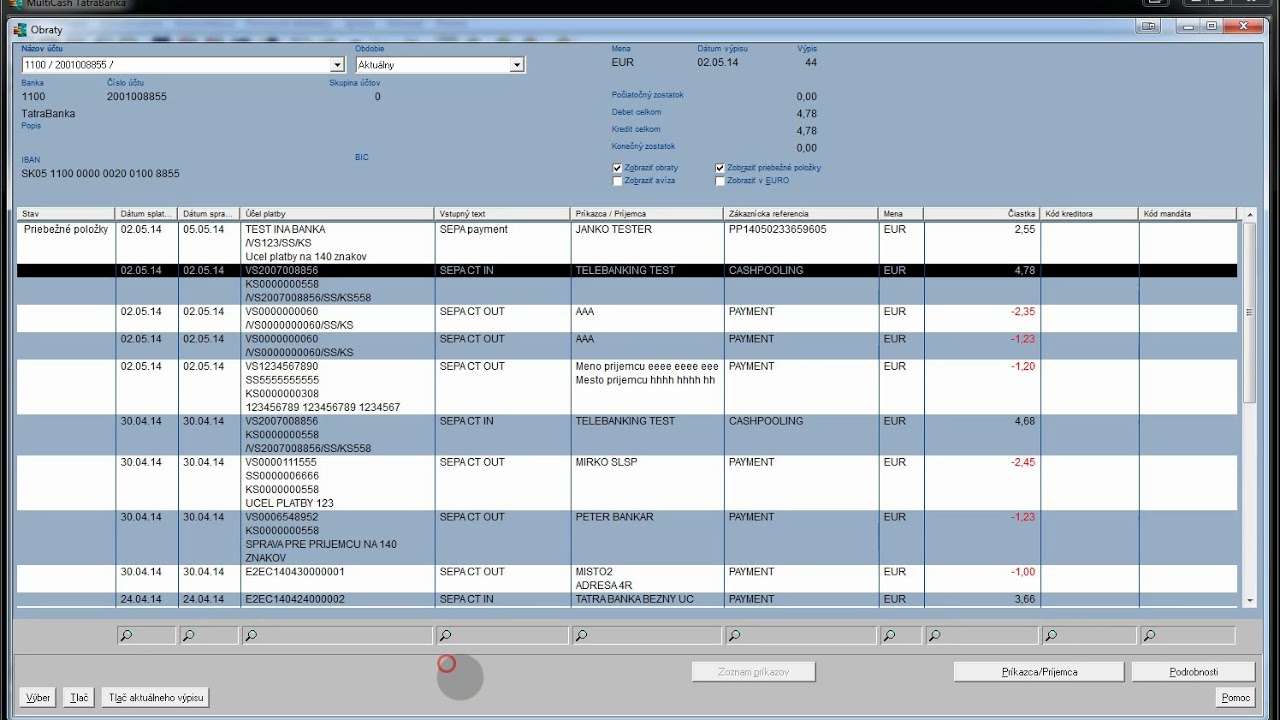1280x720 pixels.
Task: Click the TATRA BANKA BEZNY UC cell
Action: point(634,599)
